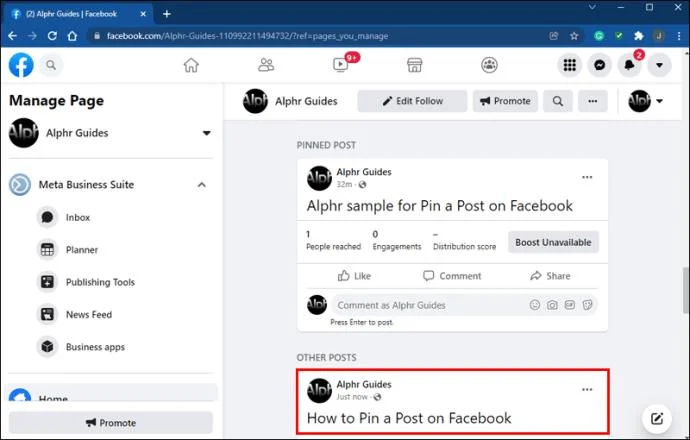
Task: Click the address bar URL
Action: (247, 36)
